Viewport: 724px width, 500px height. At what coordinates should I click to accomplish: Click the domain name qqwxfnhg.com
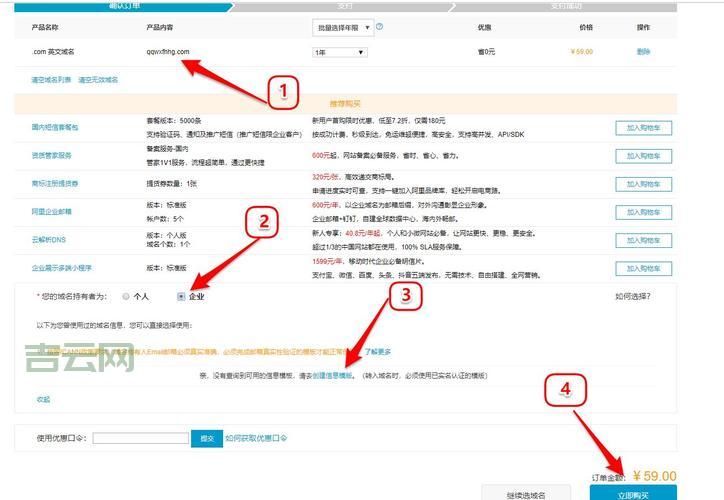pos(168,52)
